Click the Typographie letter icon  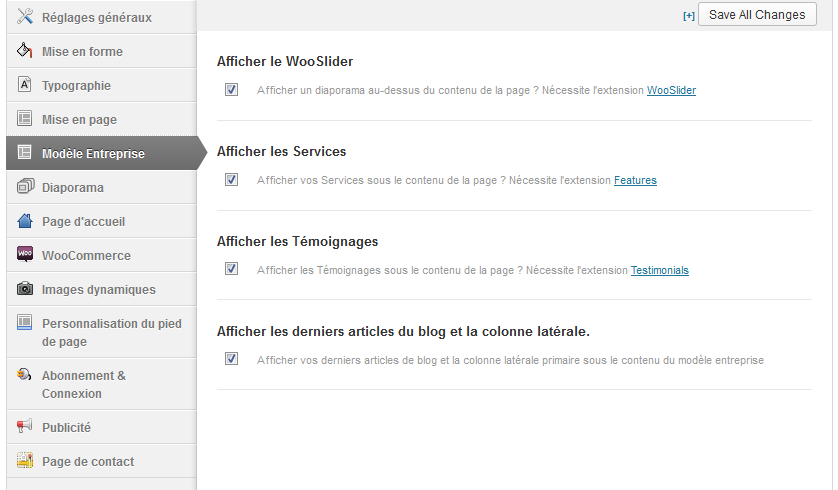pyautogui.click(x=25, y=85)
